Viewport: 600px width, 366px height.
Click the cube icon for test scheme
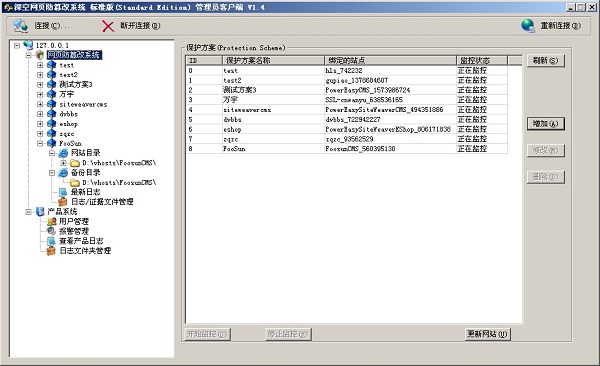51,65
